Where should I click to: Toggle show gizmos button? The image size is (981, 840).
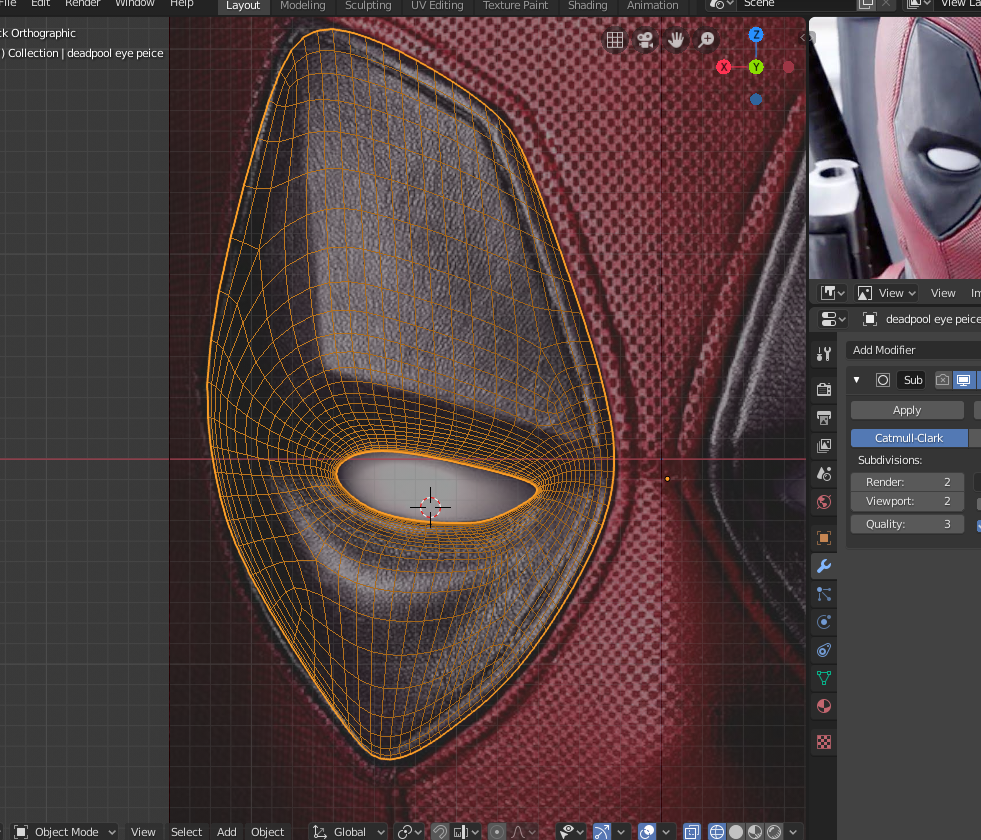(x=601, y=832)
